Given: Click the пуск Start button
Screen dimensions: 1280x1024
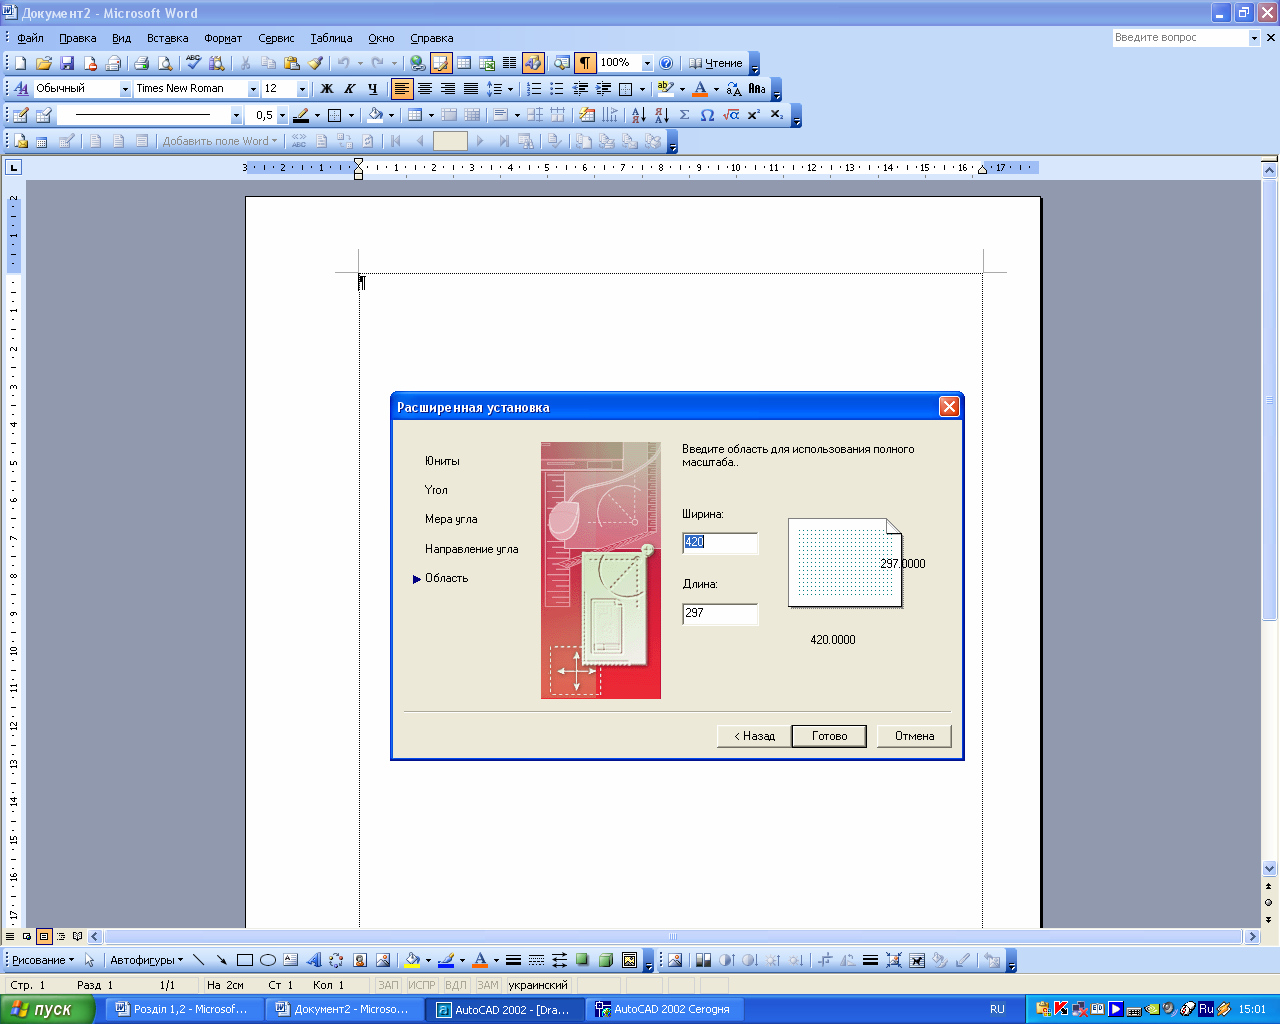Looking at the screenshot, I should 47,1009.
